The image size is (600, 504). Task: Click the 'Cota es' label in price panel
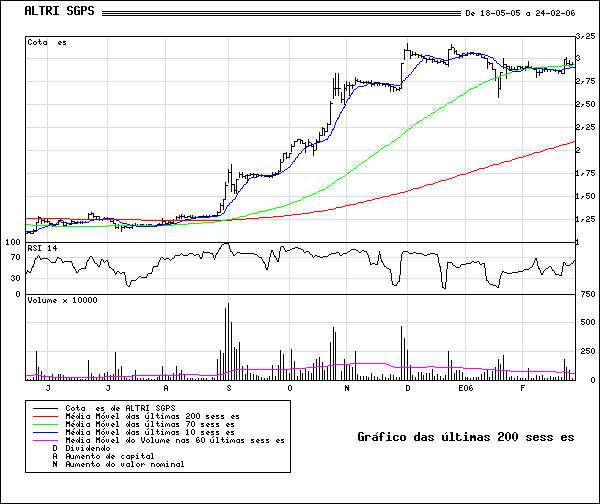pyautogui.click(x=47, y=42)
